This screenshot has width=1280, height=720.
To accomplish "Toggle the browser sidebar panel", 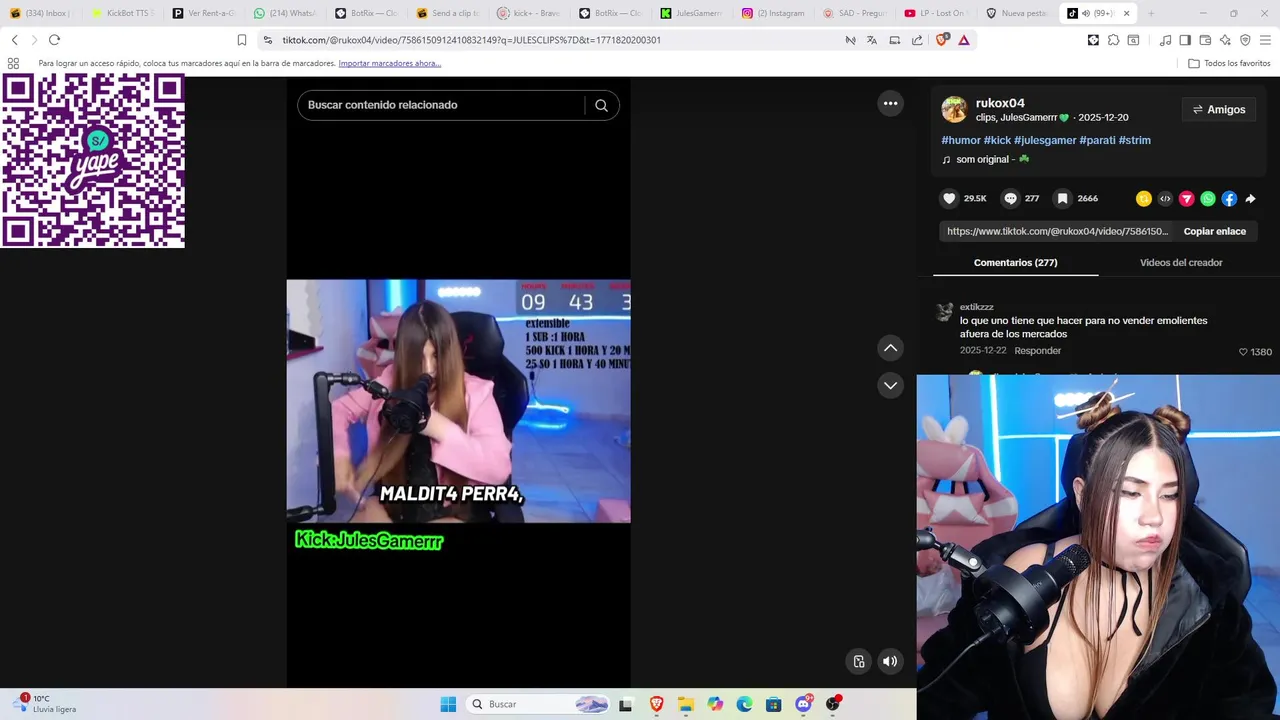I will coord(1185,40).
